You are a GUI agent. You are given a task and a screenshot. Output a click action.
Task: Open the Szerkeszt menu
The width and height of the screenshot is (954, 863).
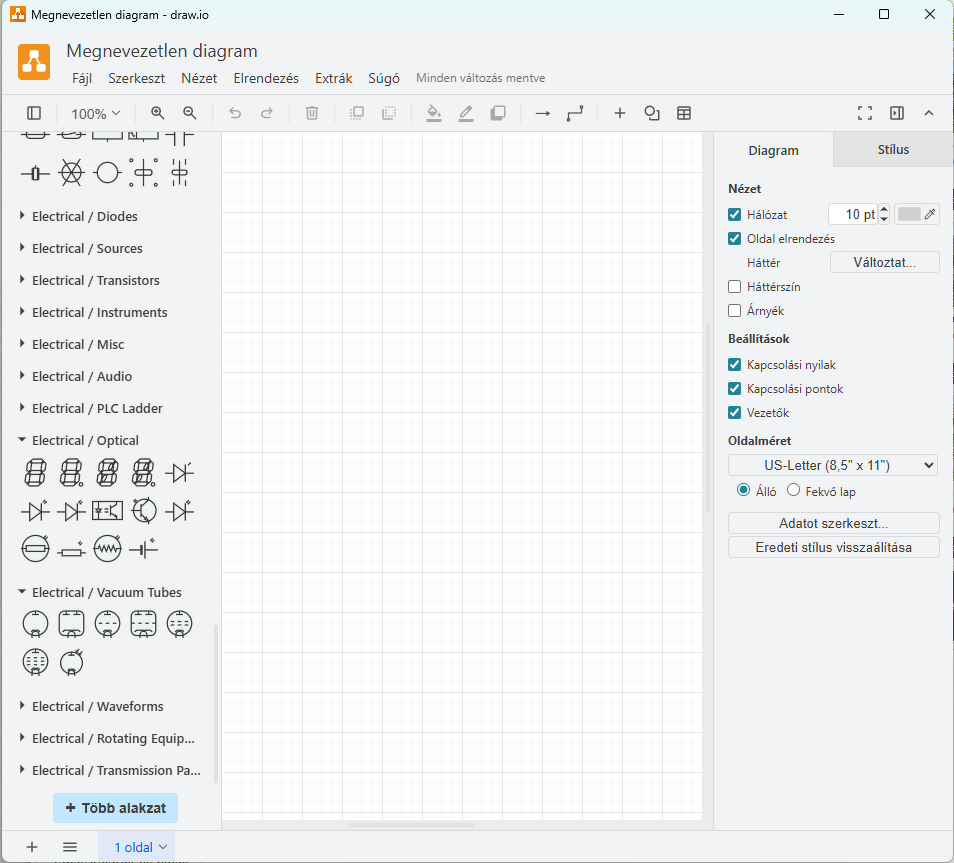(x=136, y=79)
